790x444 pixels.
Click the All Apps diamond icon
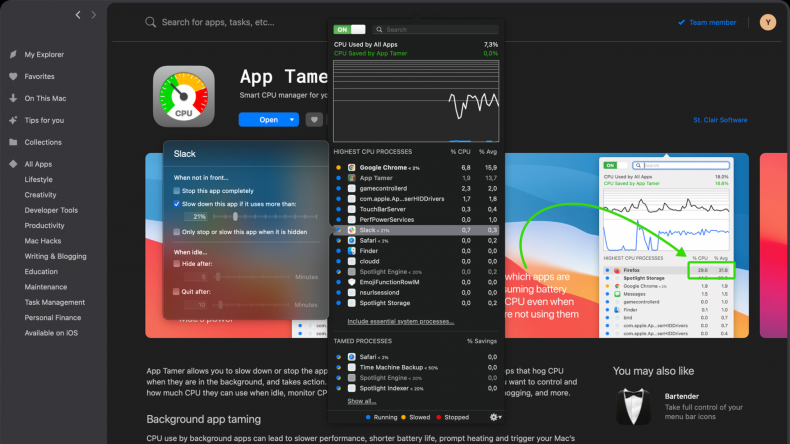(13, 164)
